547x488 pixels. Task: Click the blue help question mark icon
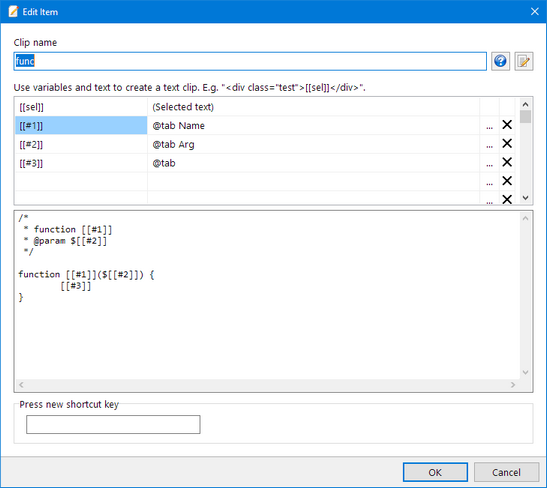500,61
